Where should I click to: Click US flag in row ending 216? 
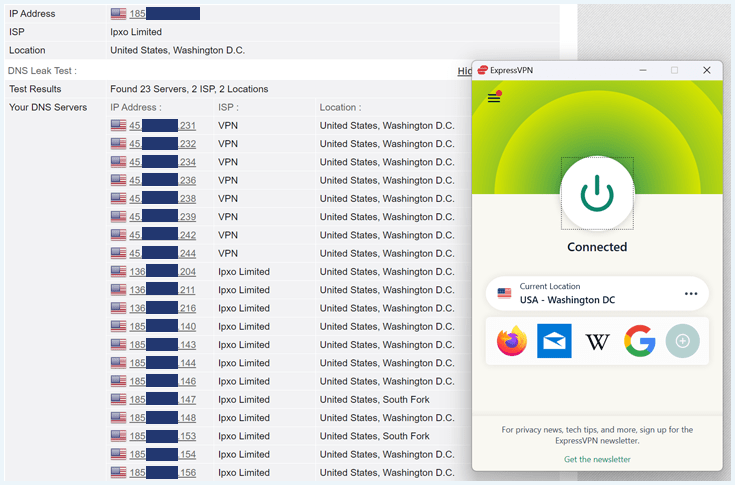[x=118, y=308]
